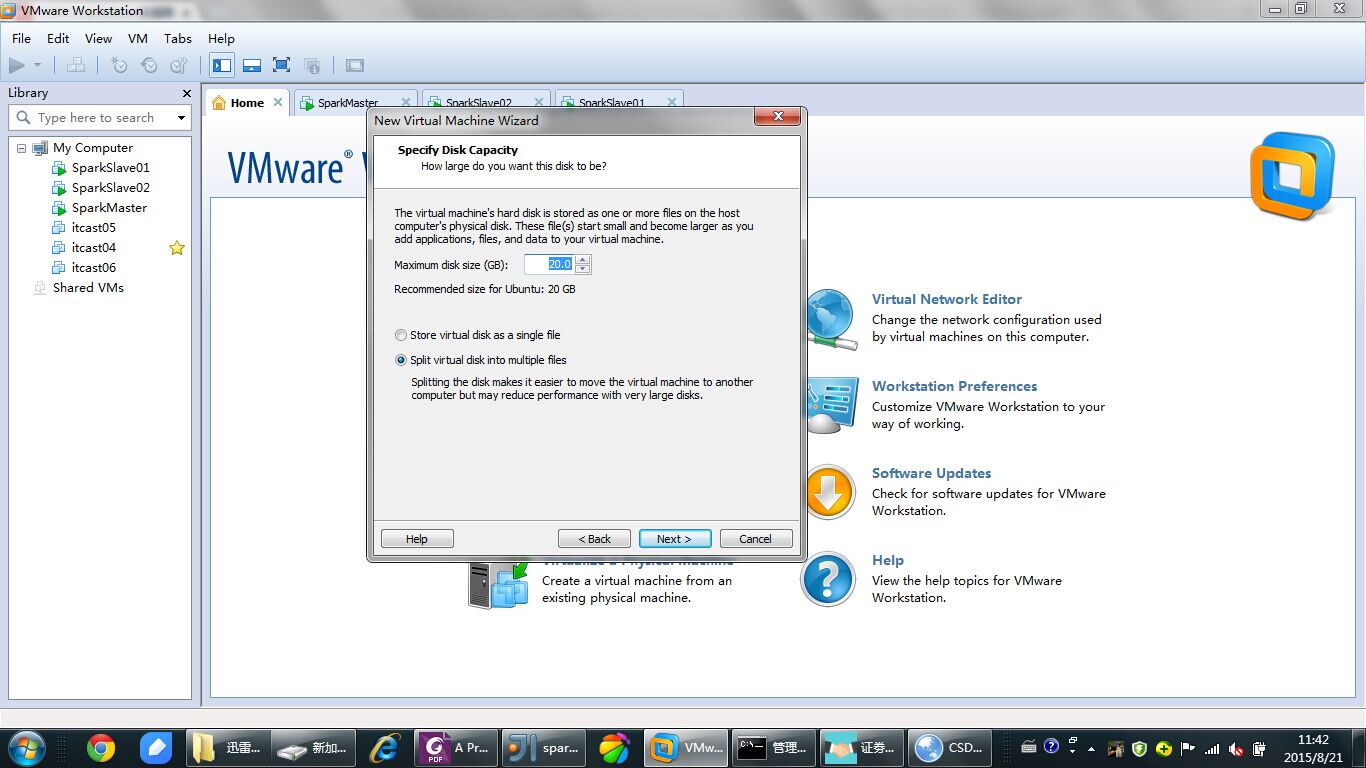Screen dimensions: 1366x768
Task: Click the Revert to Snapshot icon
Action: tap(149, 65)
